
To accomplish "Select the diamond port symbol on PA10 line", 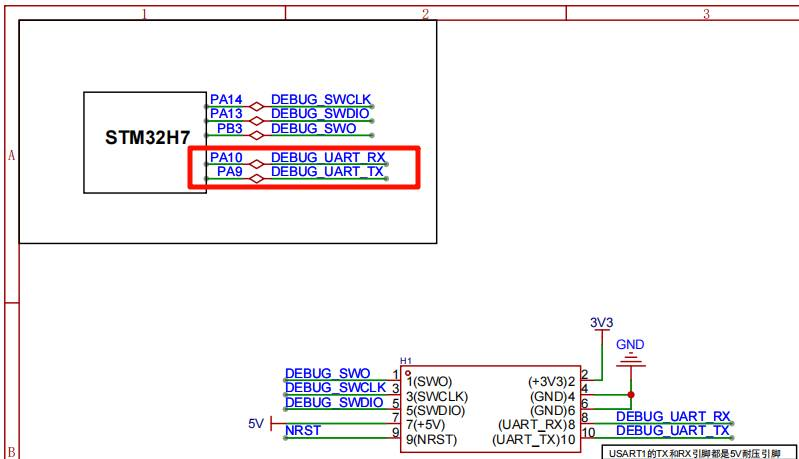I will [256, 164].
